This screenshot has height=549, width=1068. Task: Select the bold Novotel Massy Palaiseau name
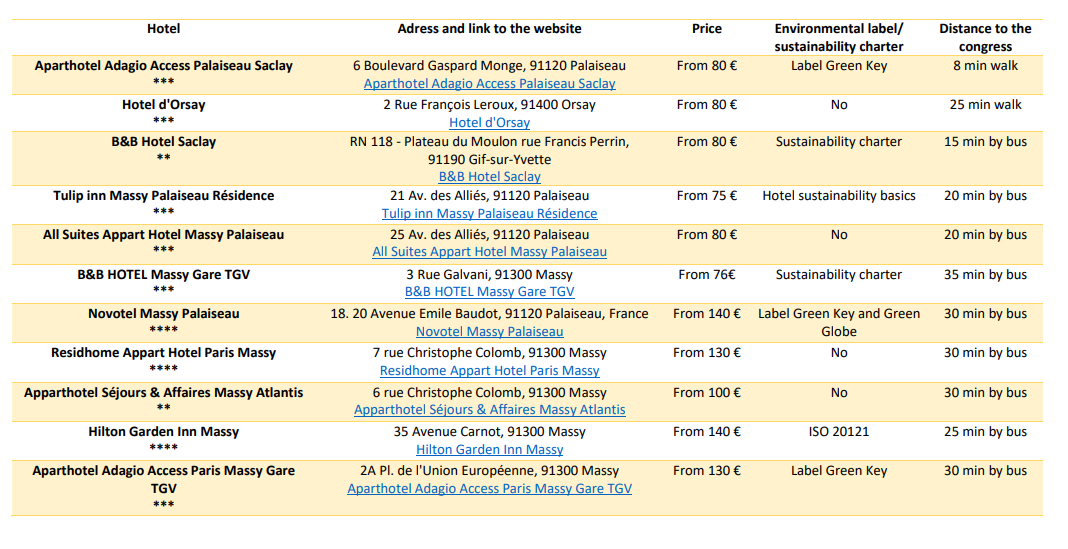(163, 314)
